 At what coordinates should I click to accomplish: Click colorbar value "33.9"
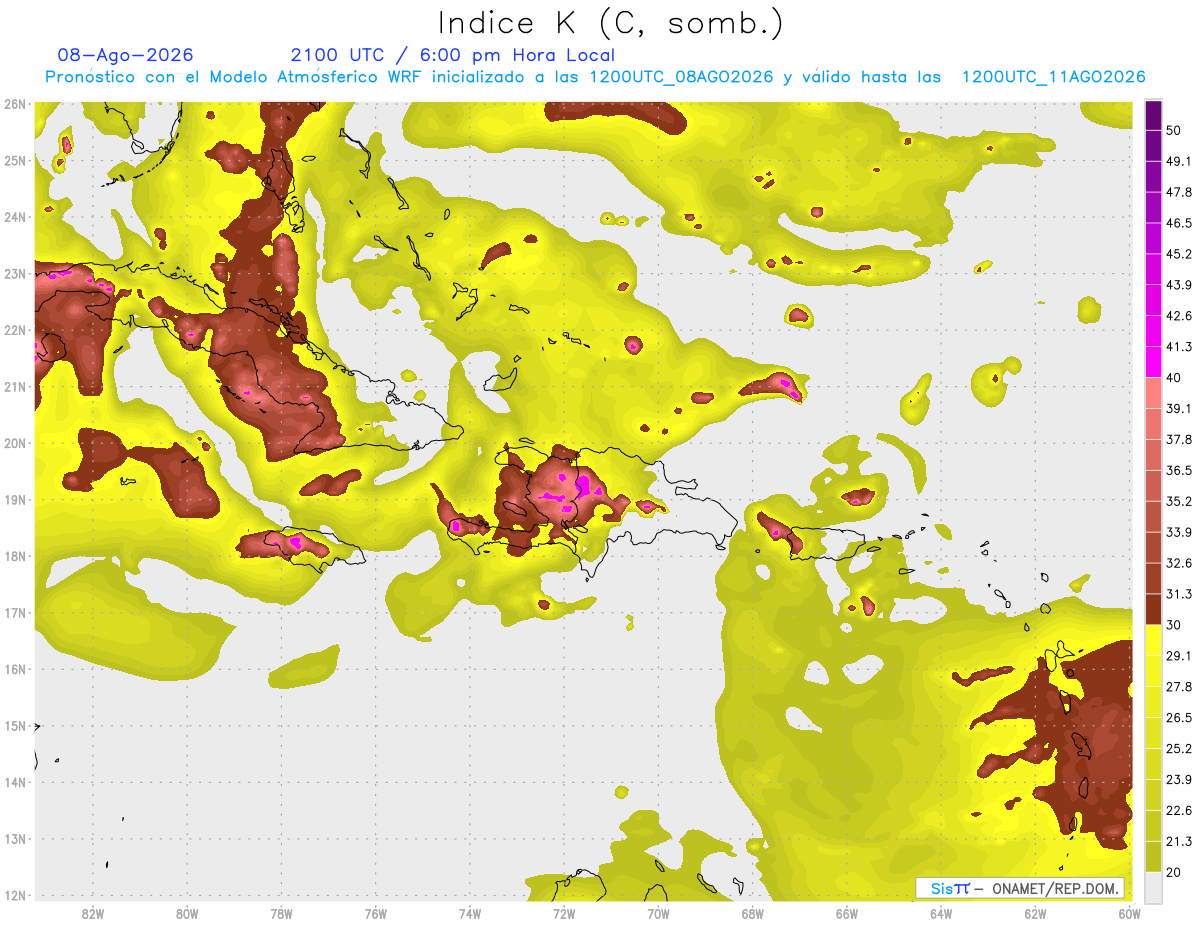point(1179,532)
